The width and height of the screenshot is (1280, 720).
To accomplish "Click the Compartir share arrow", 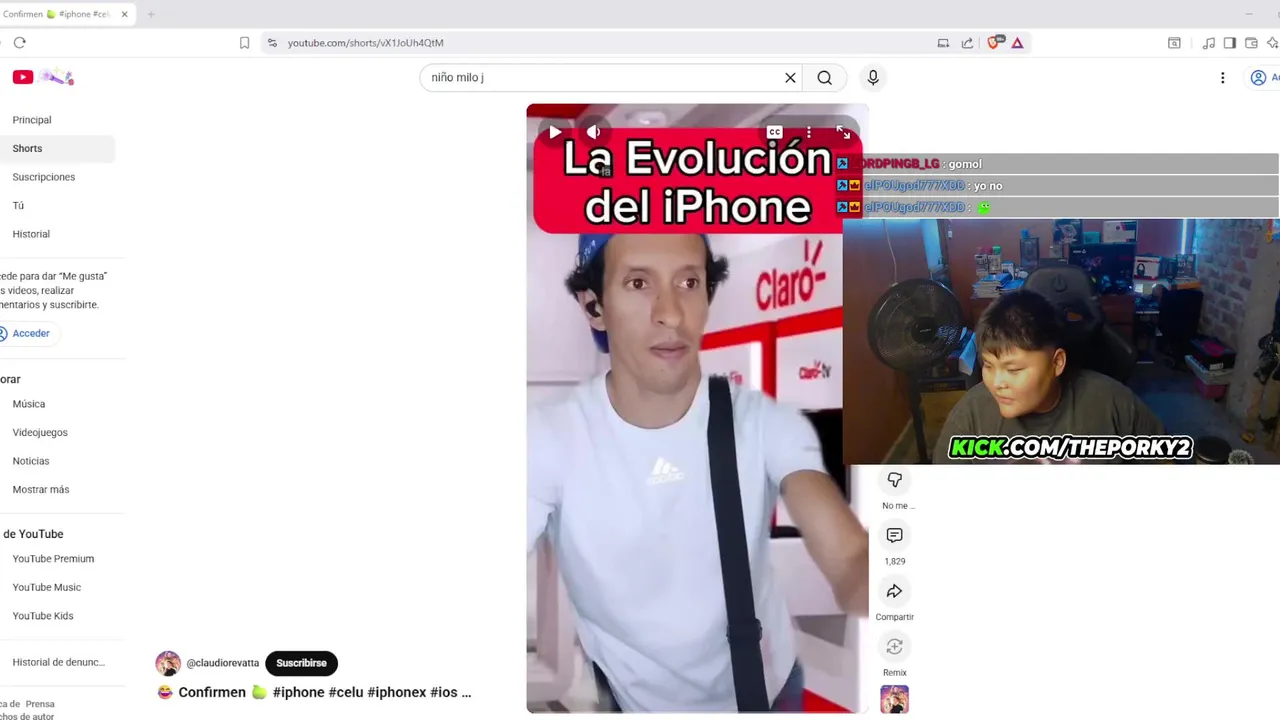I will point(895,592).
